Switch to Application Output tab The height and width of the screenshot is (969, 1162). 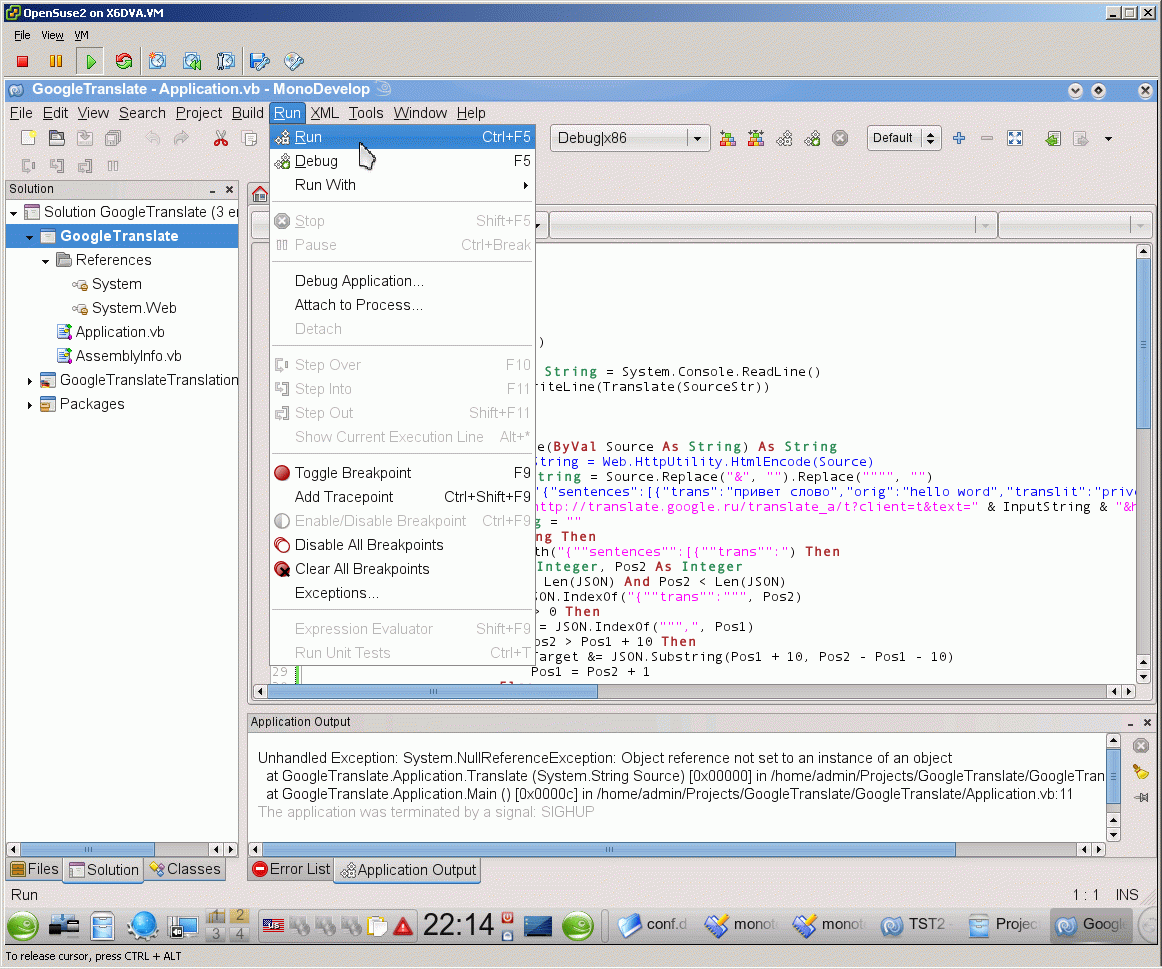(x=408, y=870)
